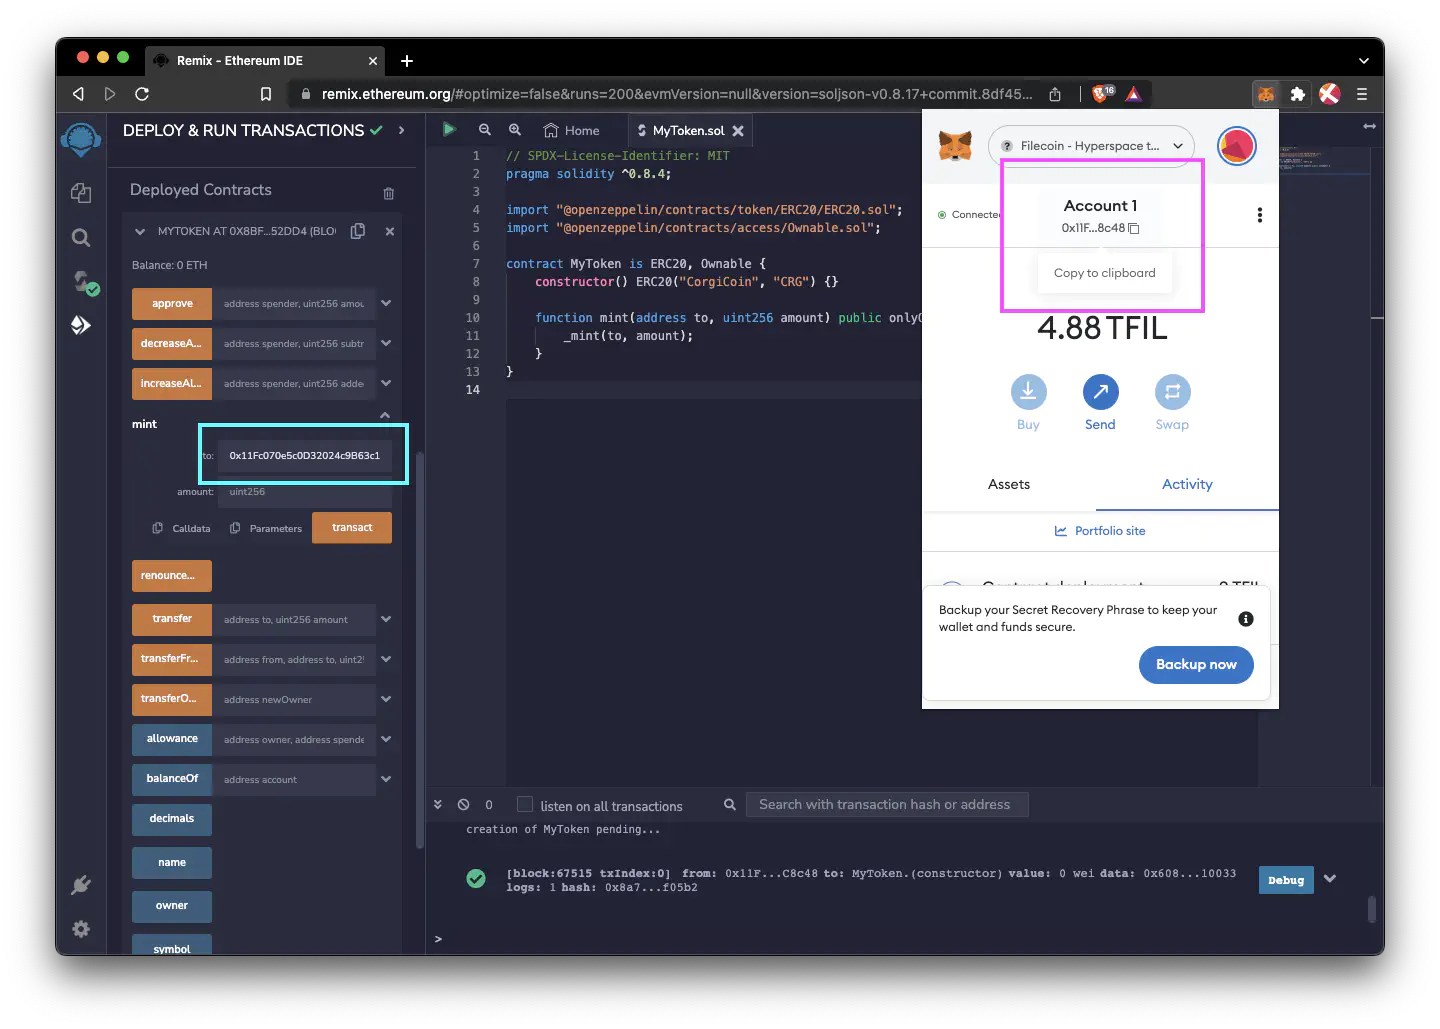Click backup info icon in MetaMask
The image size is (1440, 1029).
(1246, 619)
